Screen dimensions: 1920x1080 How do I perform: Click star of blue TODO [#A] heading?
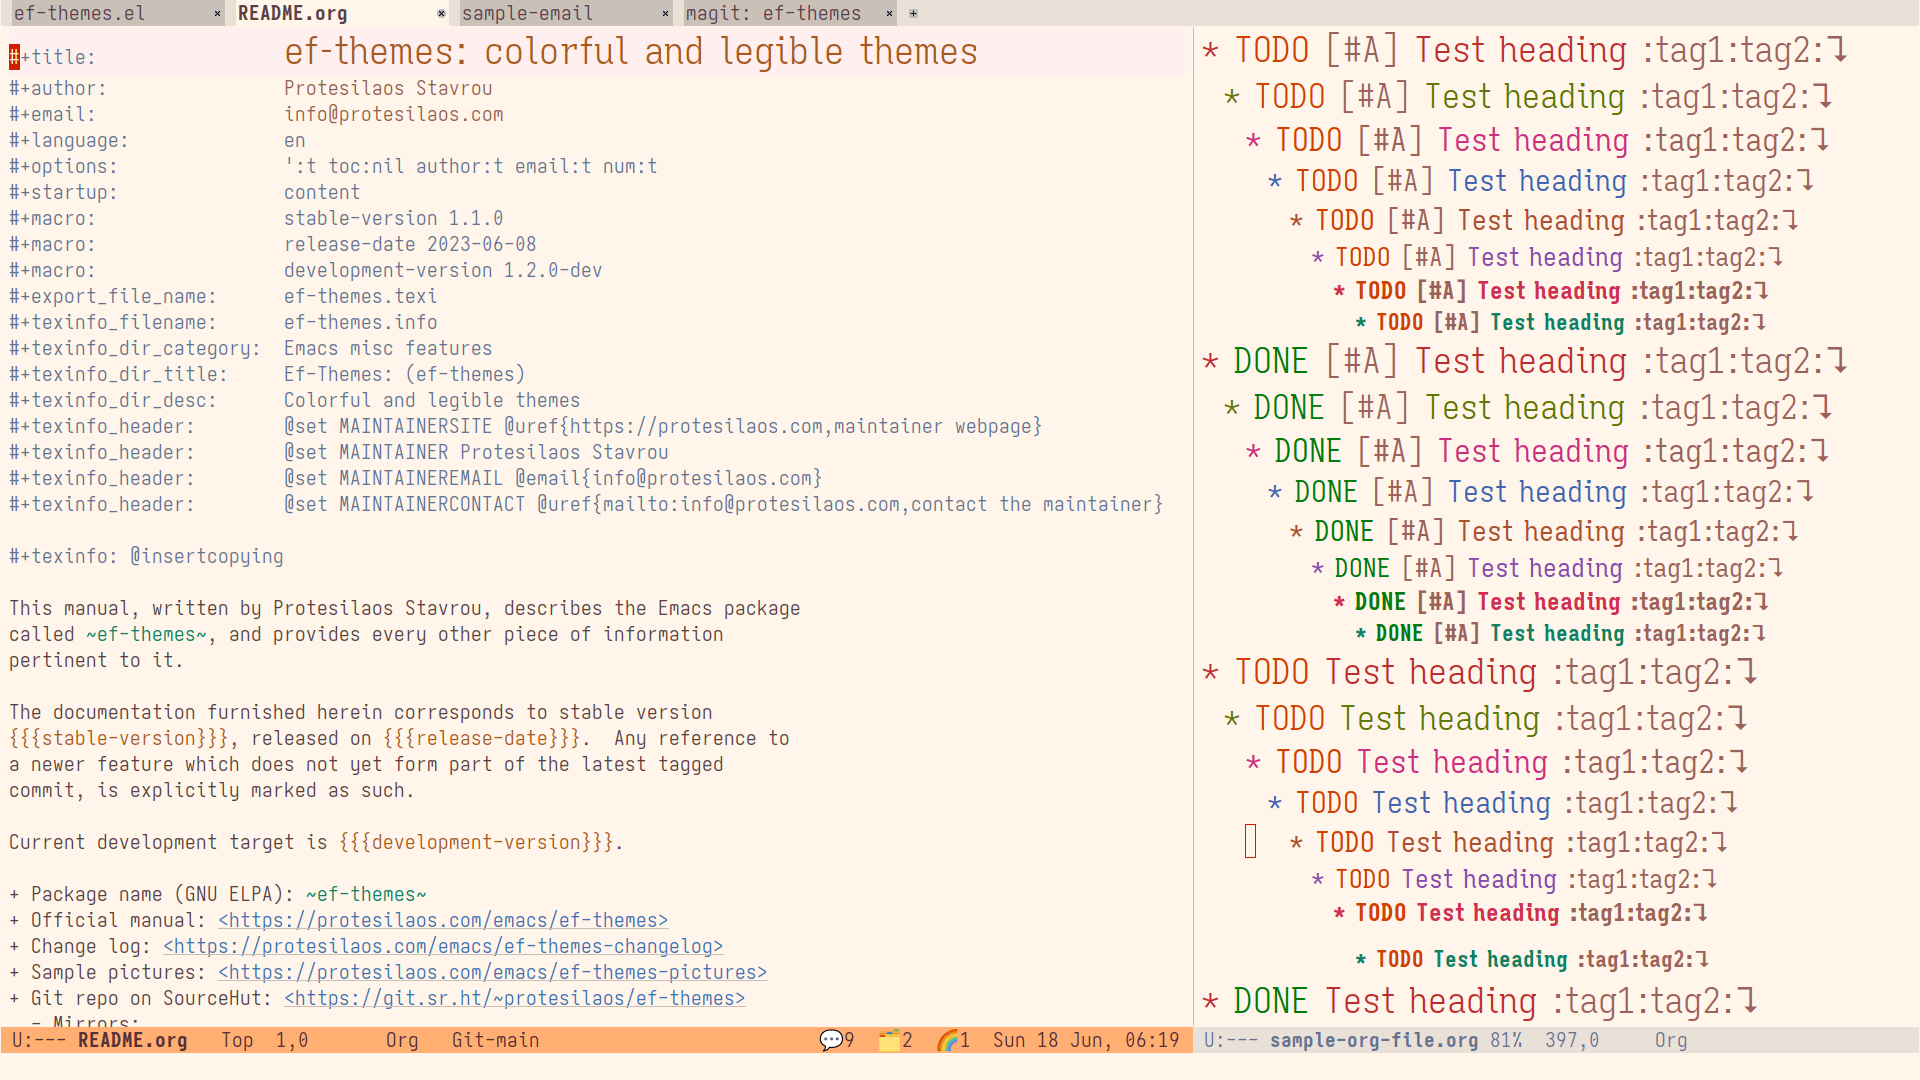[x=1275, y=182]
